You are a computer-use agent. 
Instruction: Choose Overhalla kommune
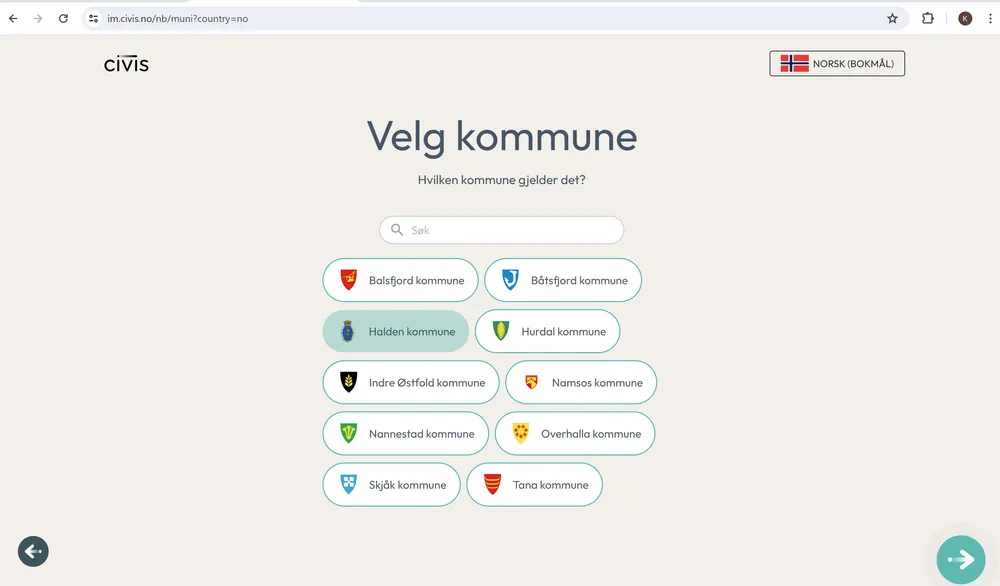point(575,433)
